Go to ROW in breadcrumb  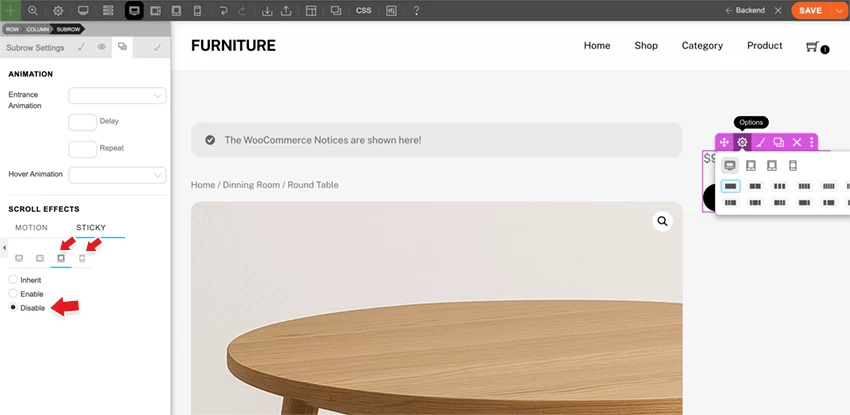click(12, 29)
